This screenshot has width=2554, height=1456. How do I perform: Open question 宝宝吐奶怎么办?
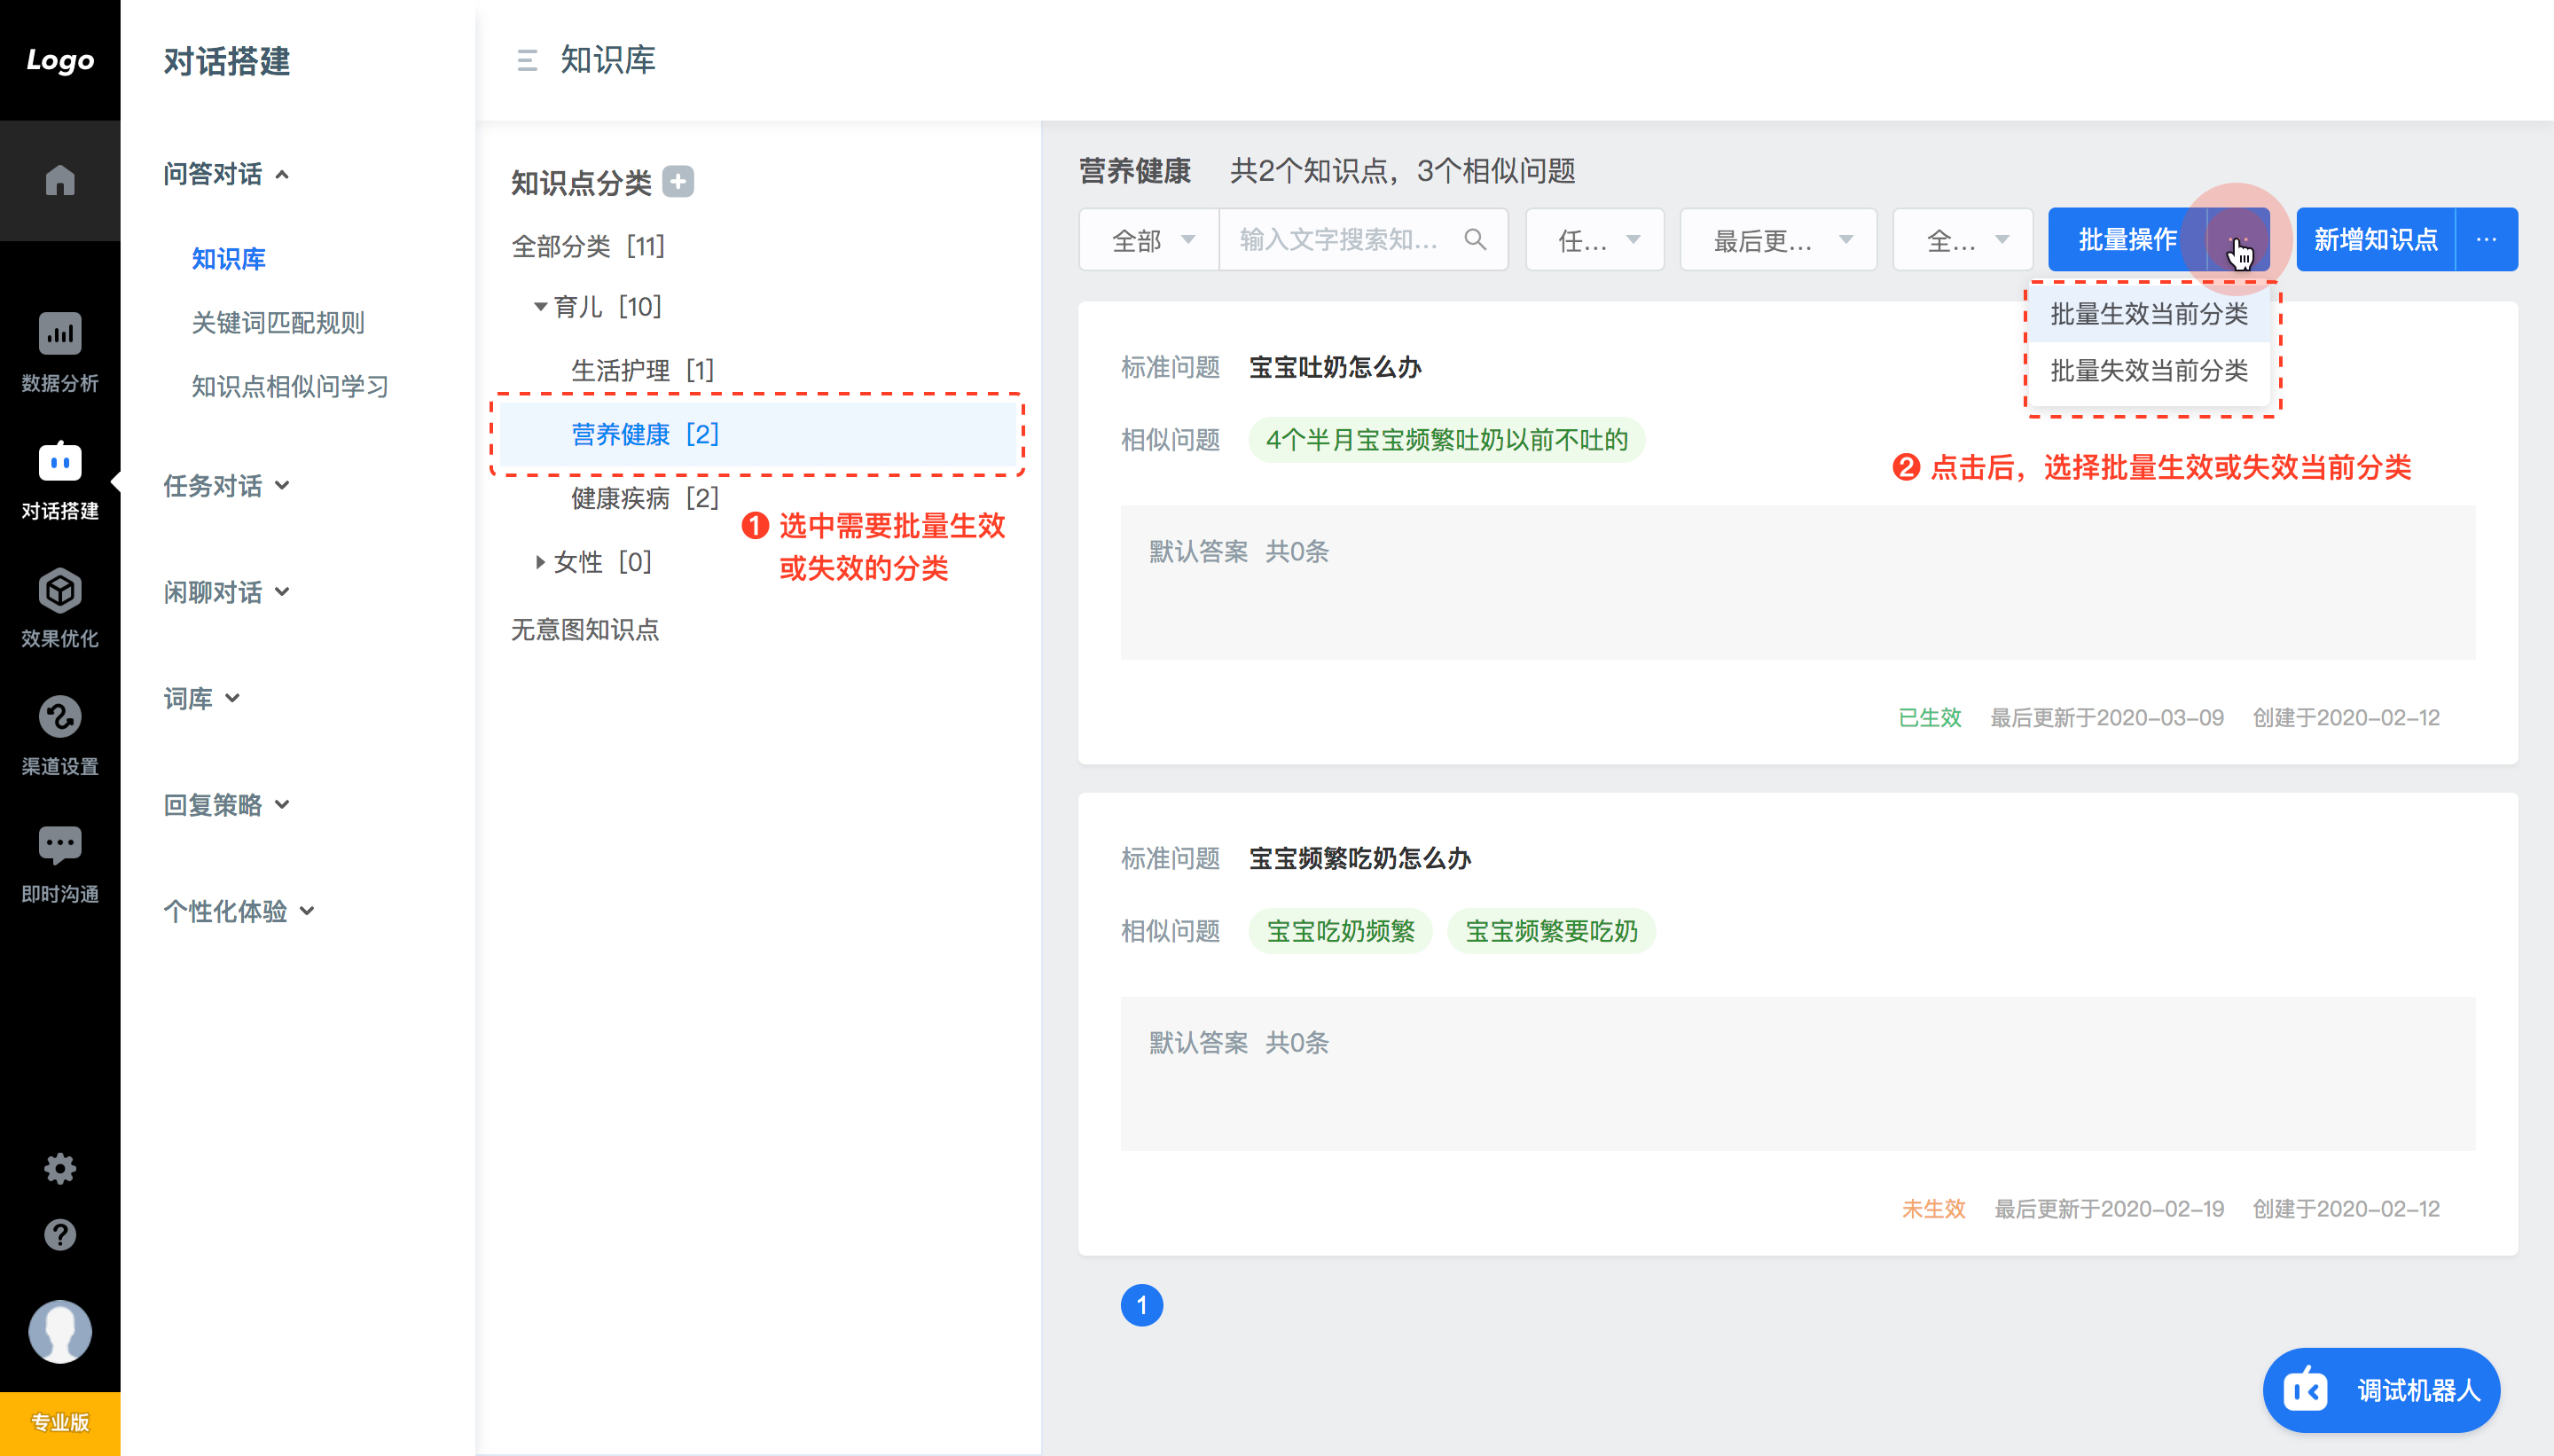click(x=1335, y=368)
